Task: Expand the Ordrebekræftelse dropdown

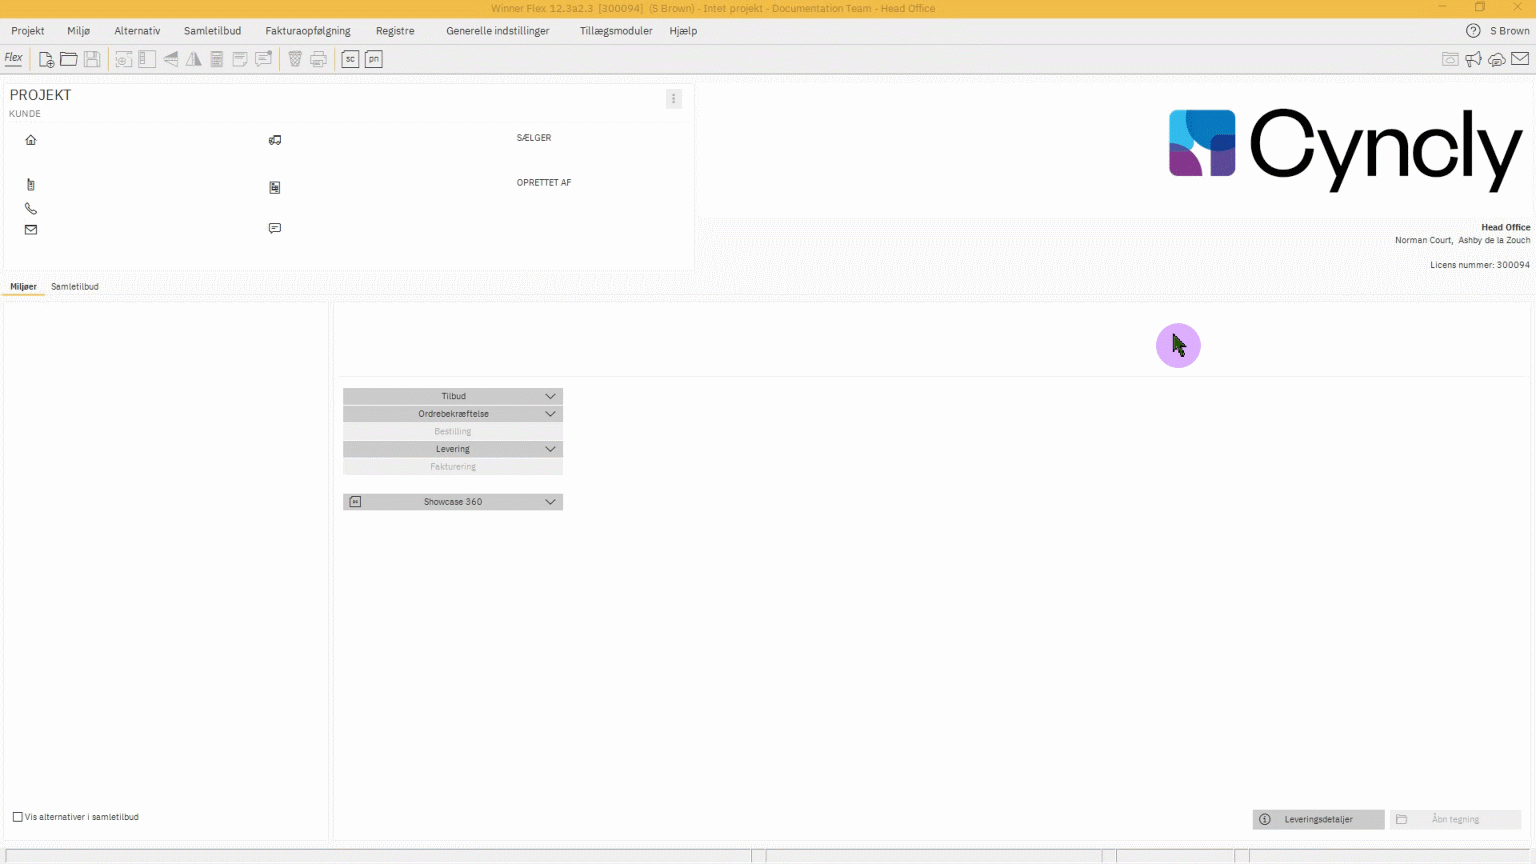Action: click(x=550, y=414)
